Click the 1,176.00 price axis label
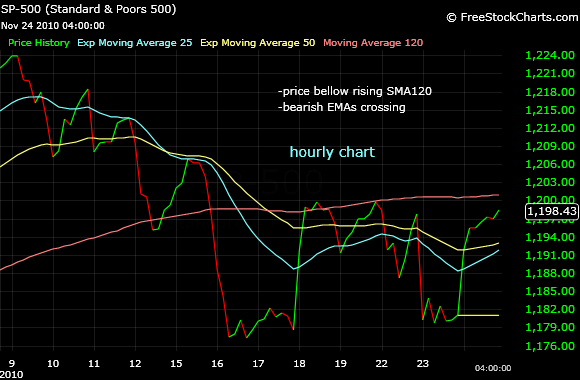 pos(550,346)
